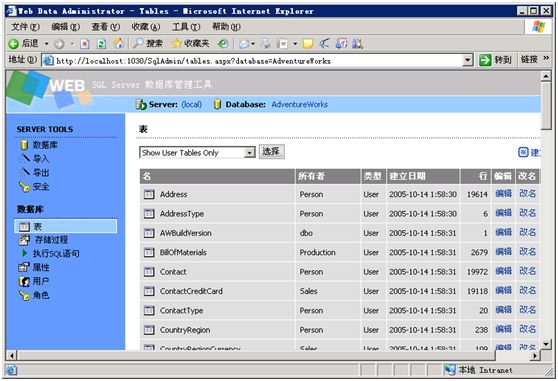558x381 pixels.
Task: Open the Show User Tables Only dropdown
Action: (250, 153)
